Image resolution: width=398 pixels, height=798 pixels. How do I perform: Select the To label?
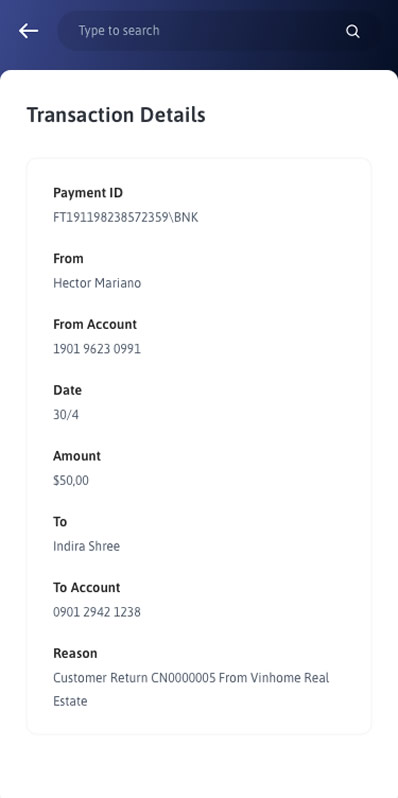(60, 522)
